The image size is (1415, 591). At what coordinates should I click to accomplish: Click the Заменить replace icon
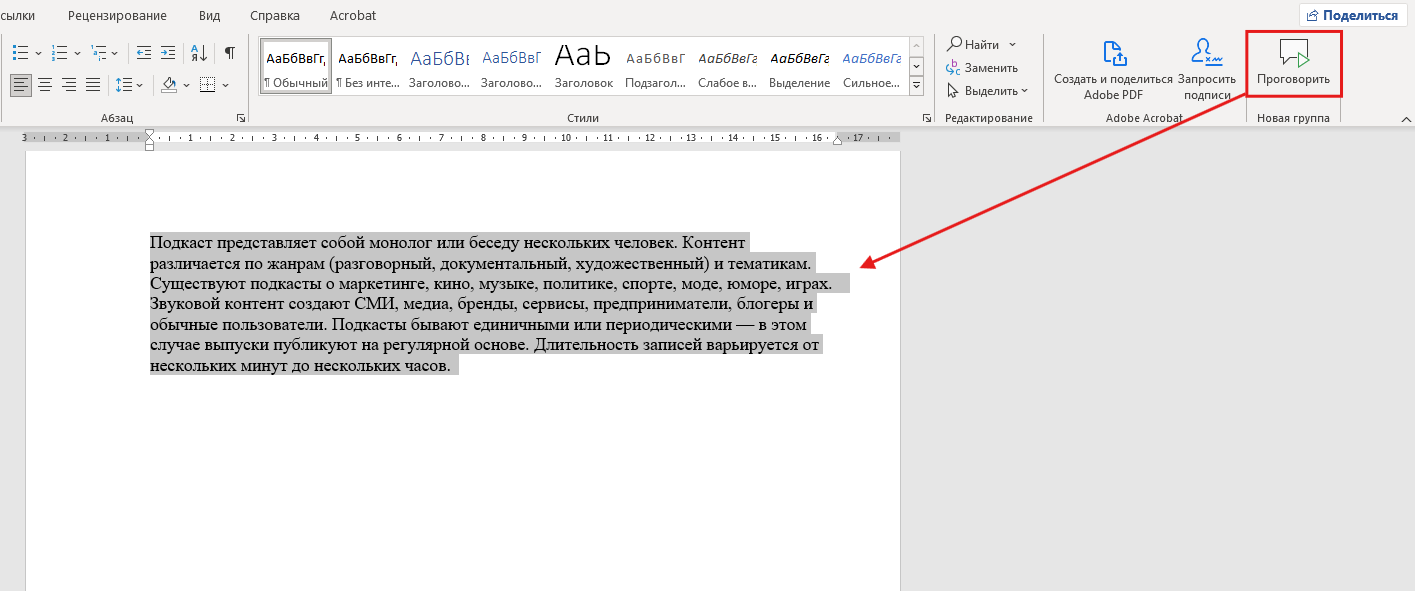coord(955,68)
